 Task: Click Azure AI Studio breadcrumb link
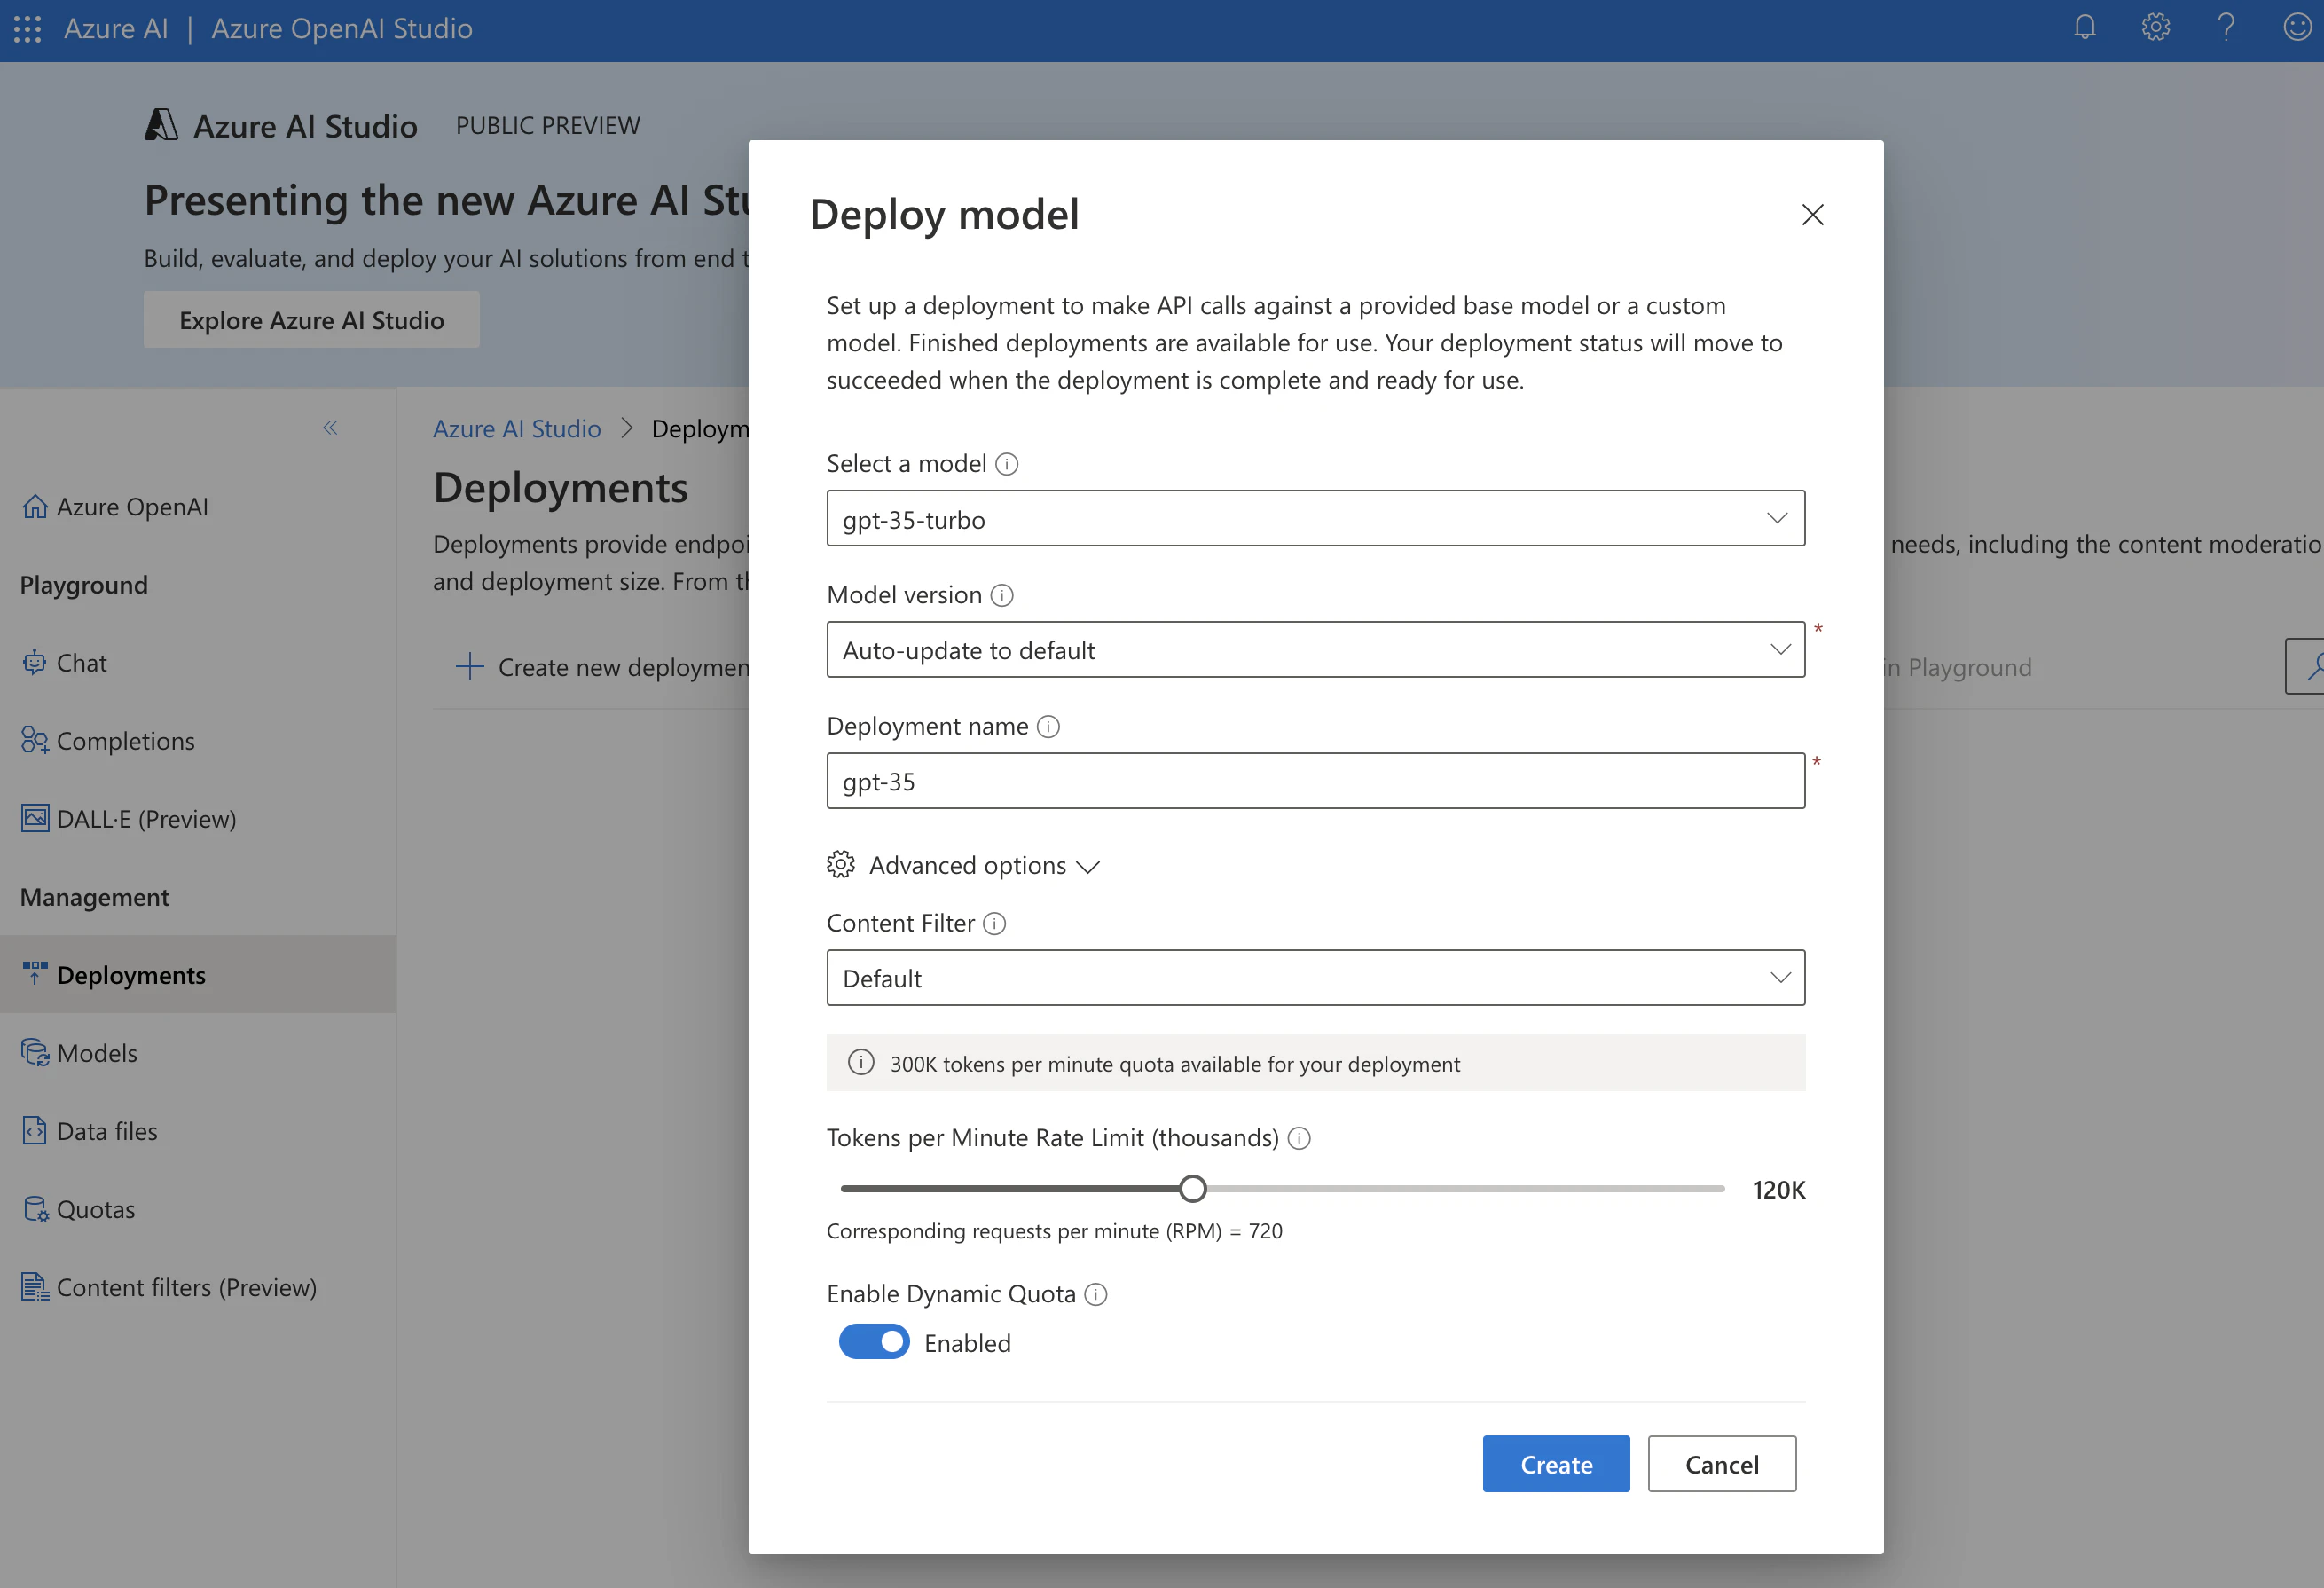pyautogui.click(x=517, y=429)
